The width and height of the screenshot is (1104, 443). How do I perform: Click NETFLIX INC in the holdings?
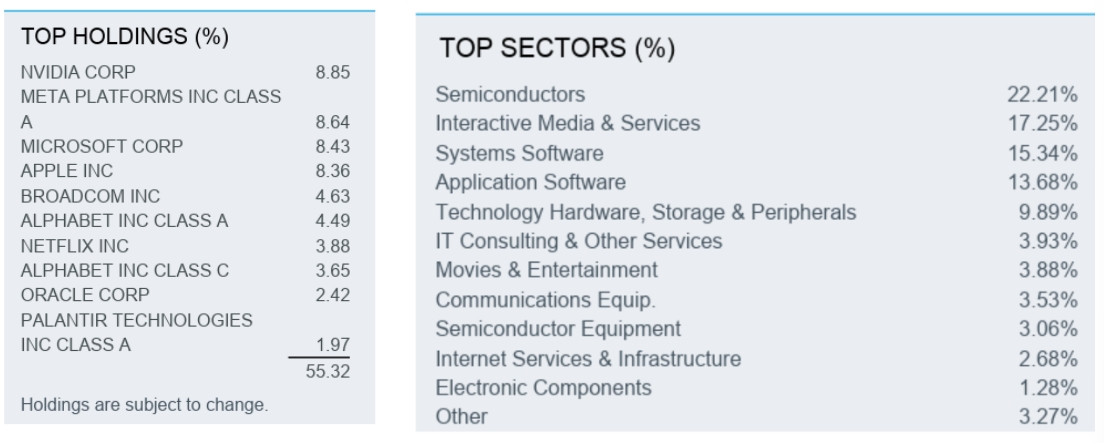click(74, 245)
